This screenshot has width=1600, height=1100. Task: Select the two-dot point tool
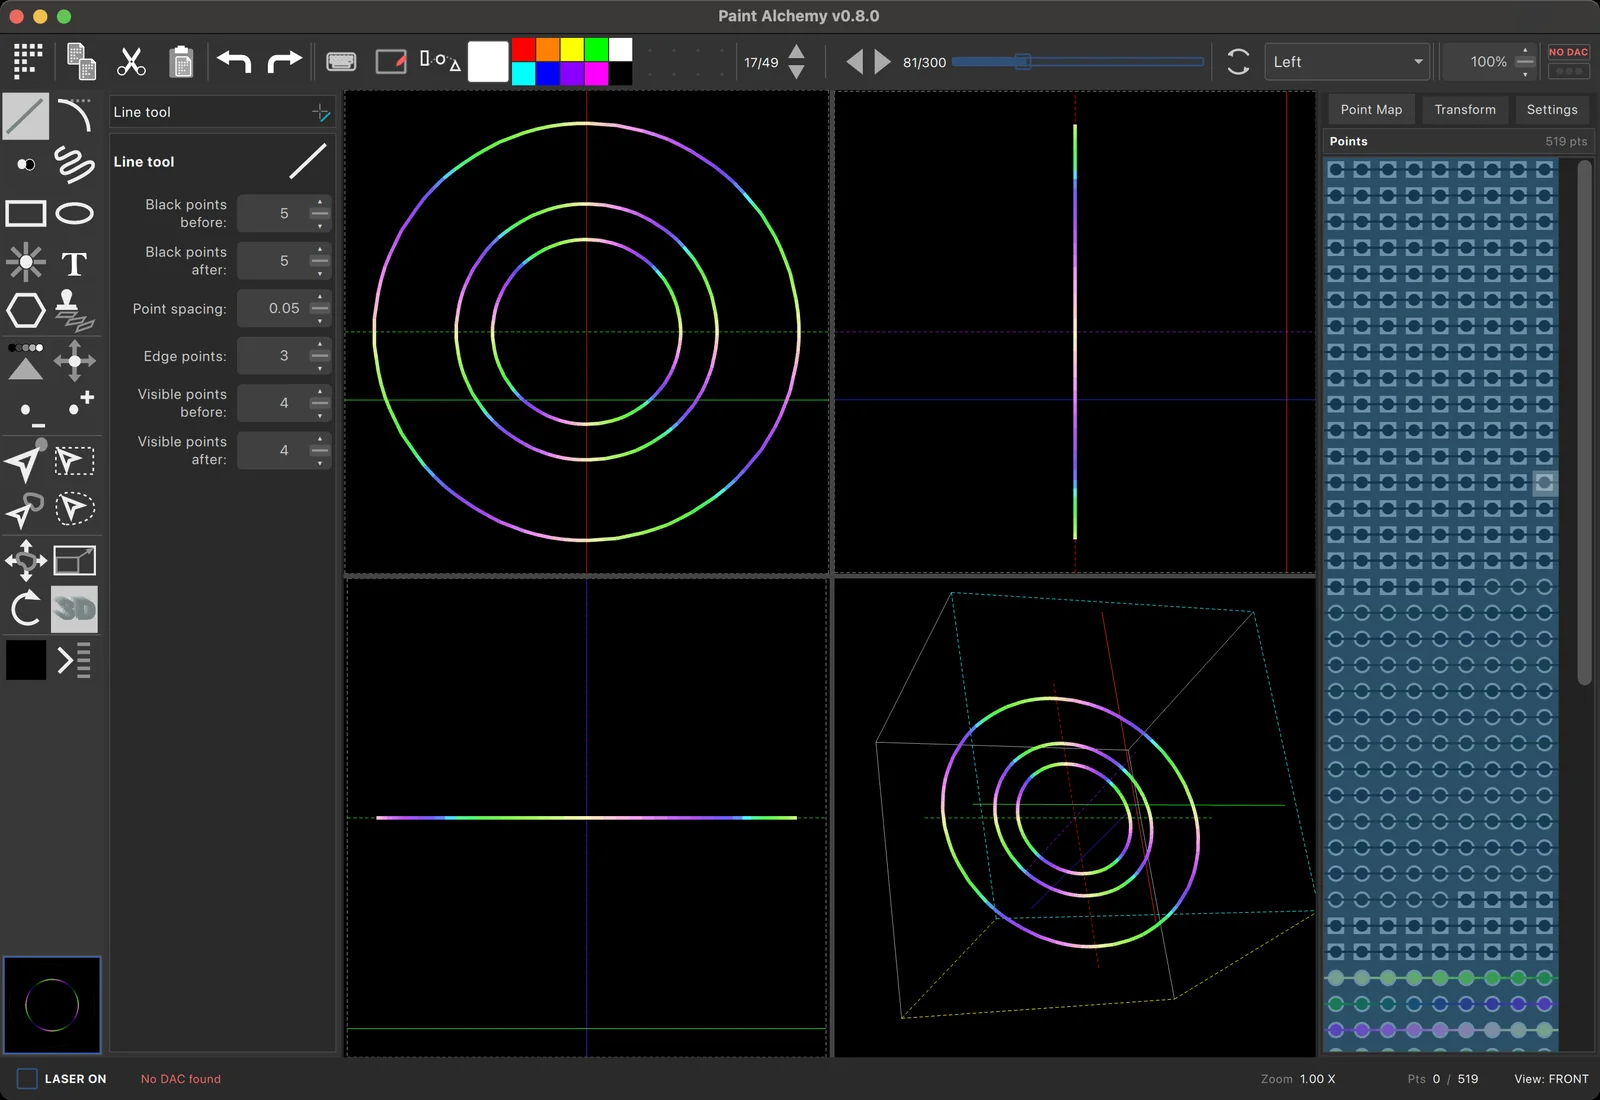tap(26, 164)
